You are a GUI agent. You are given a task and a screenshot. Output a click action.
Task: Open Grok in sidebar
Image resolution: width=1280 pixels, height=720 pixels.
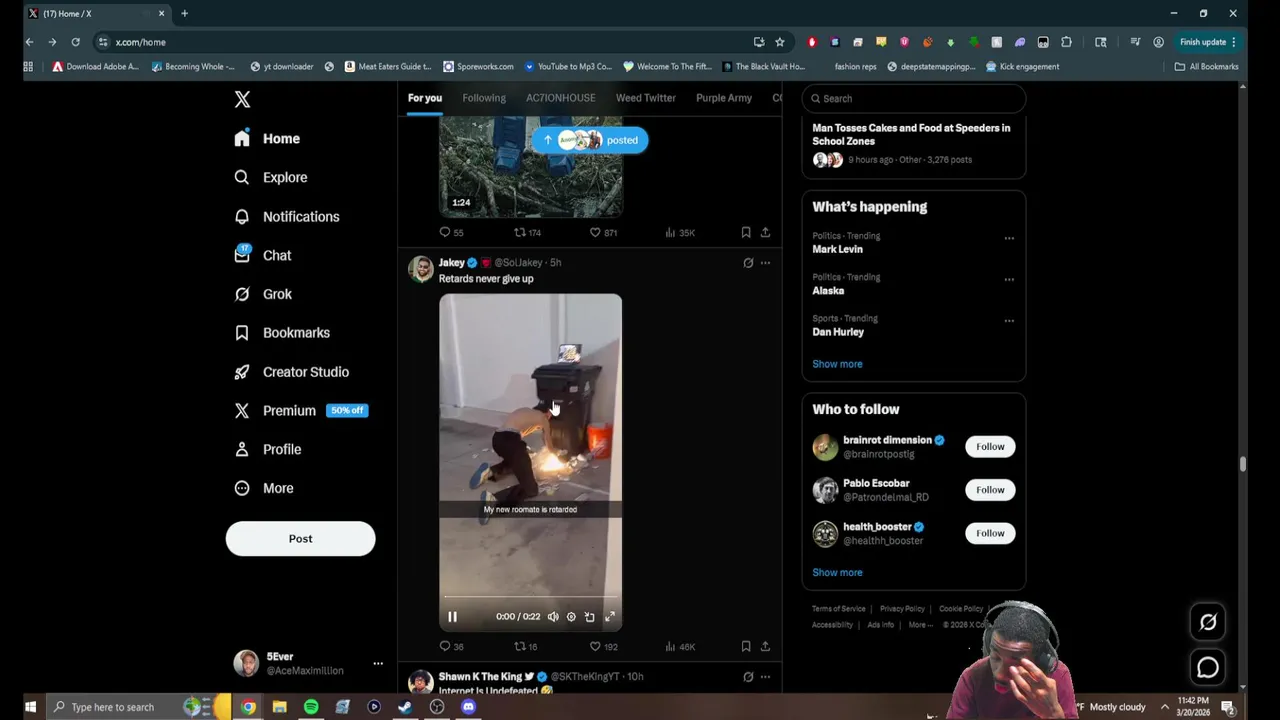[262, 294]
